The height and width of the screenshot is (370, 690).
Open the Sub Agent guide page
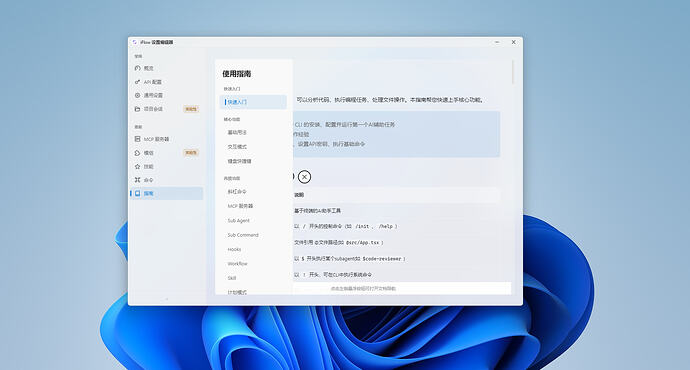coord(239,220)
